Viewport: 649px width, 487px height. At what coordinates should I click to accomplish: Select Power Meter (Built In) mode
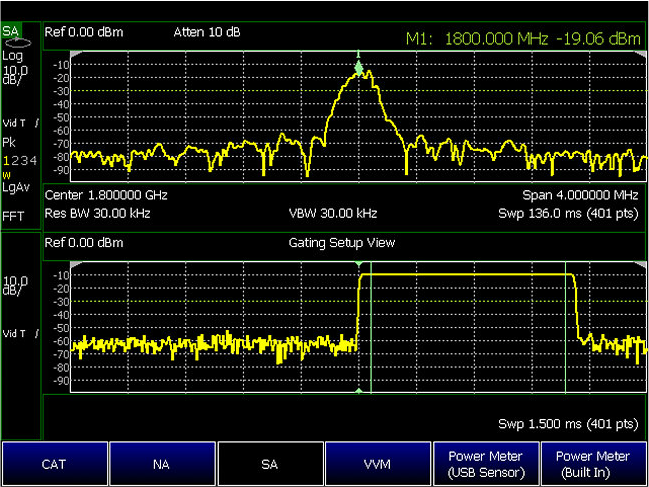point(594,464)
